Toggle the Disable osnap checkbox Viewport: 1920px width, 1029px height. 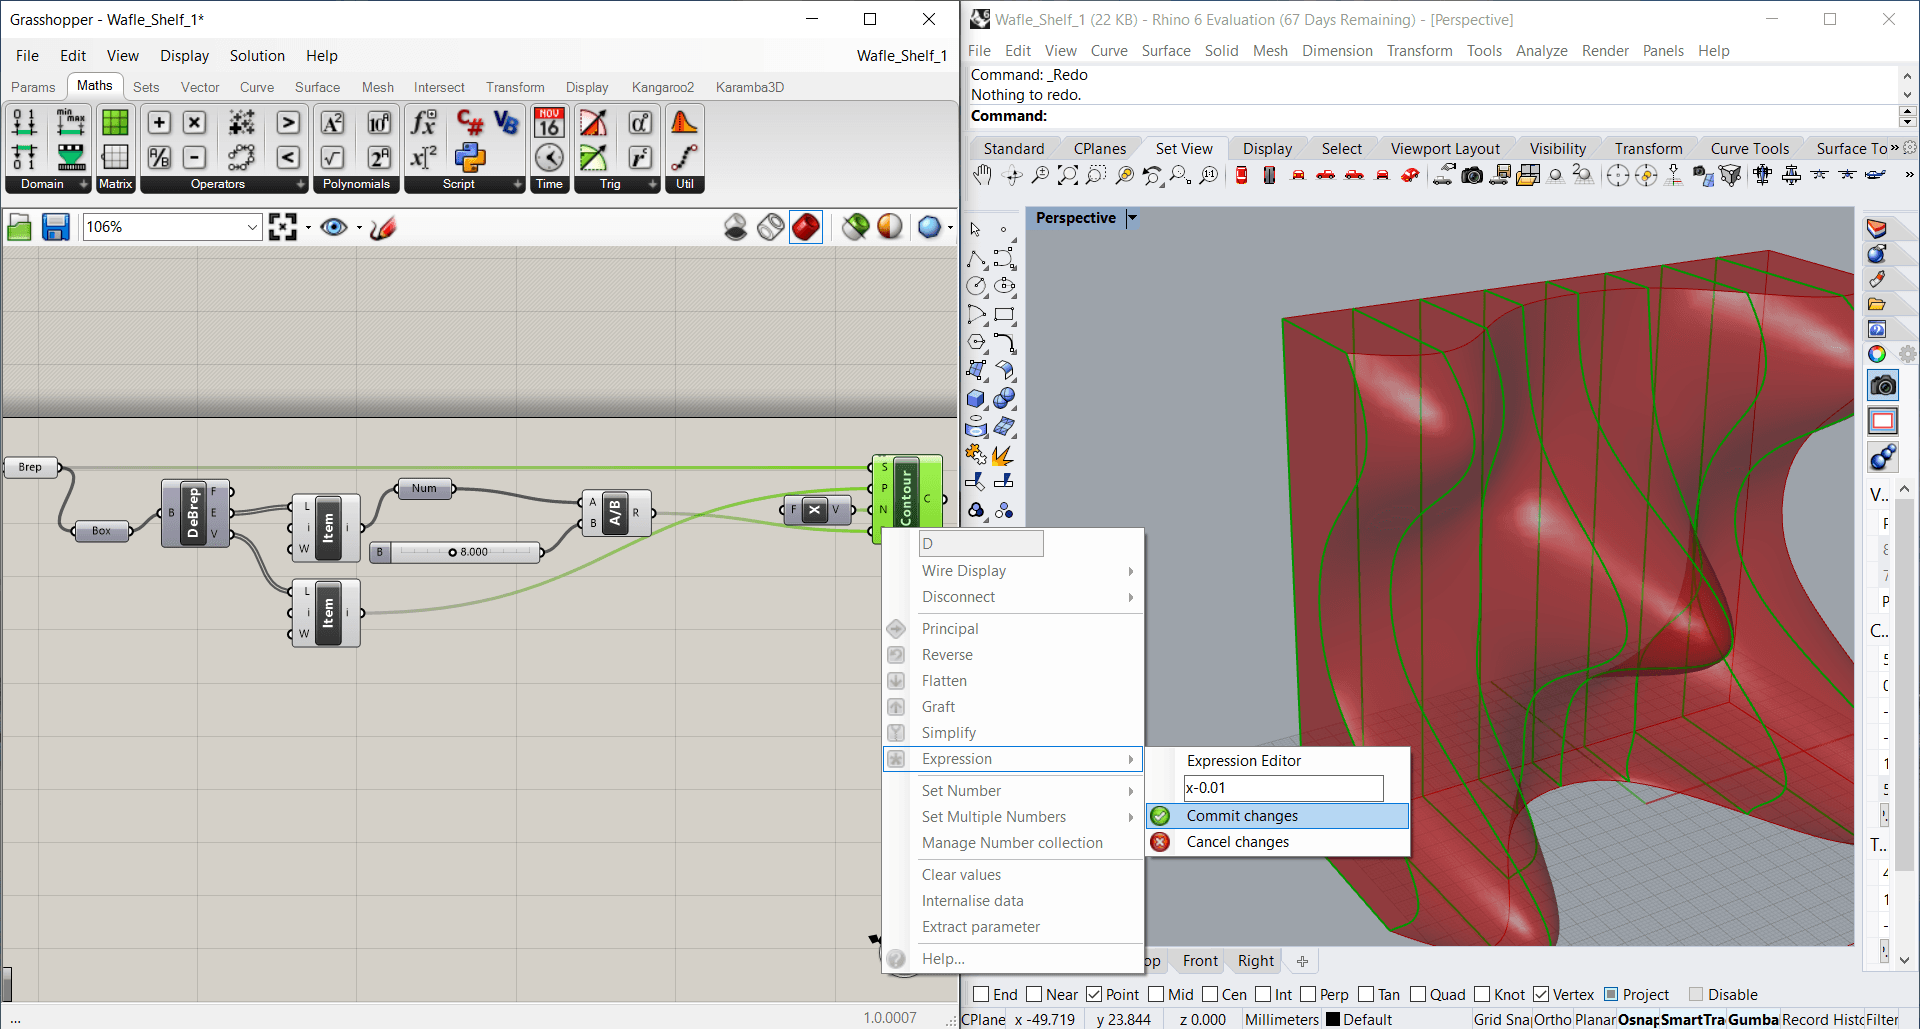click(x=1695, y=994)
